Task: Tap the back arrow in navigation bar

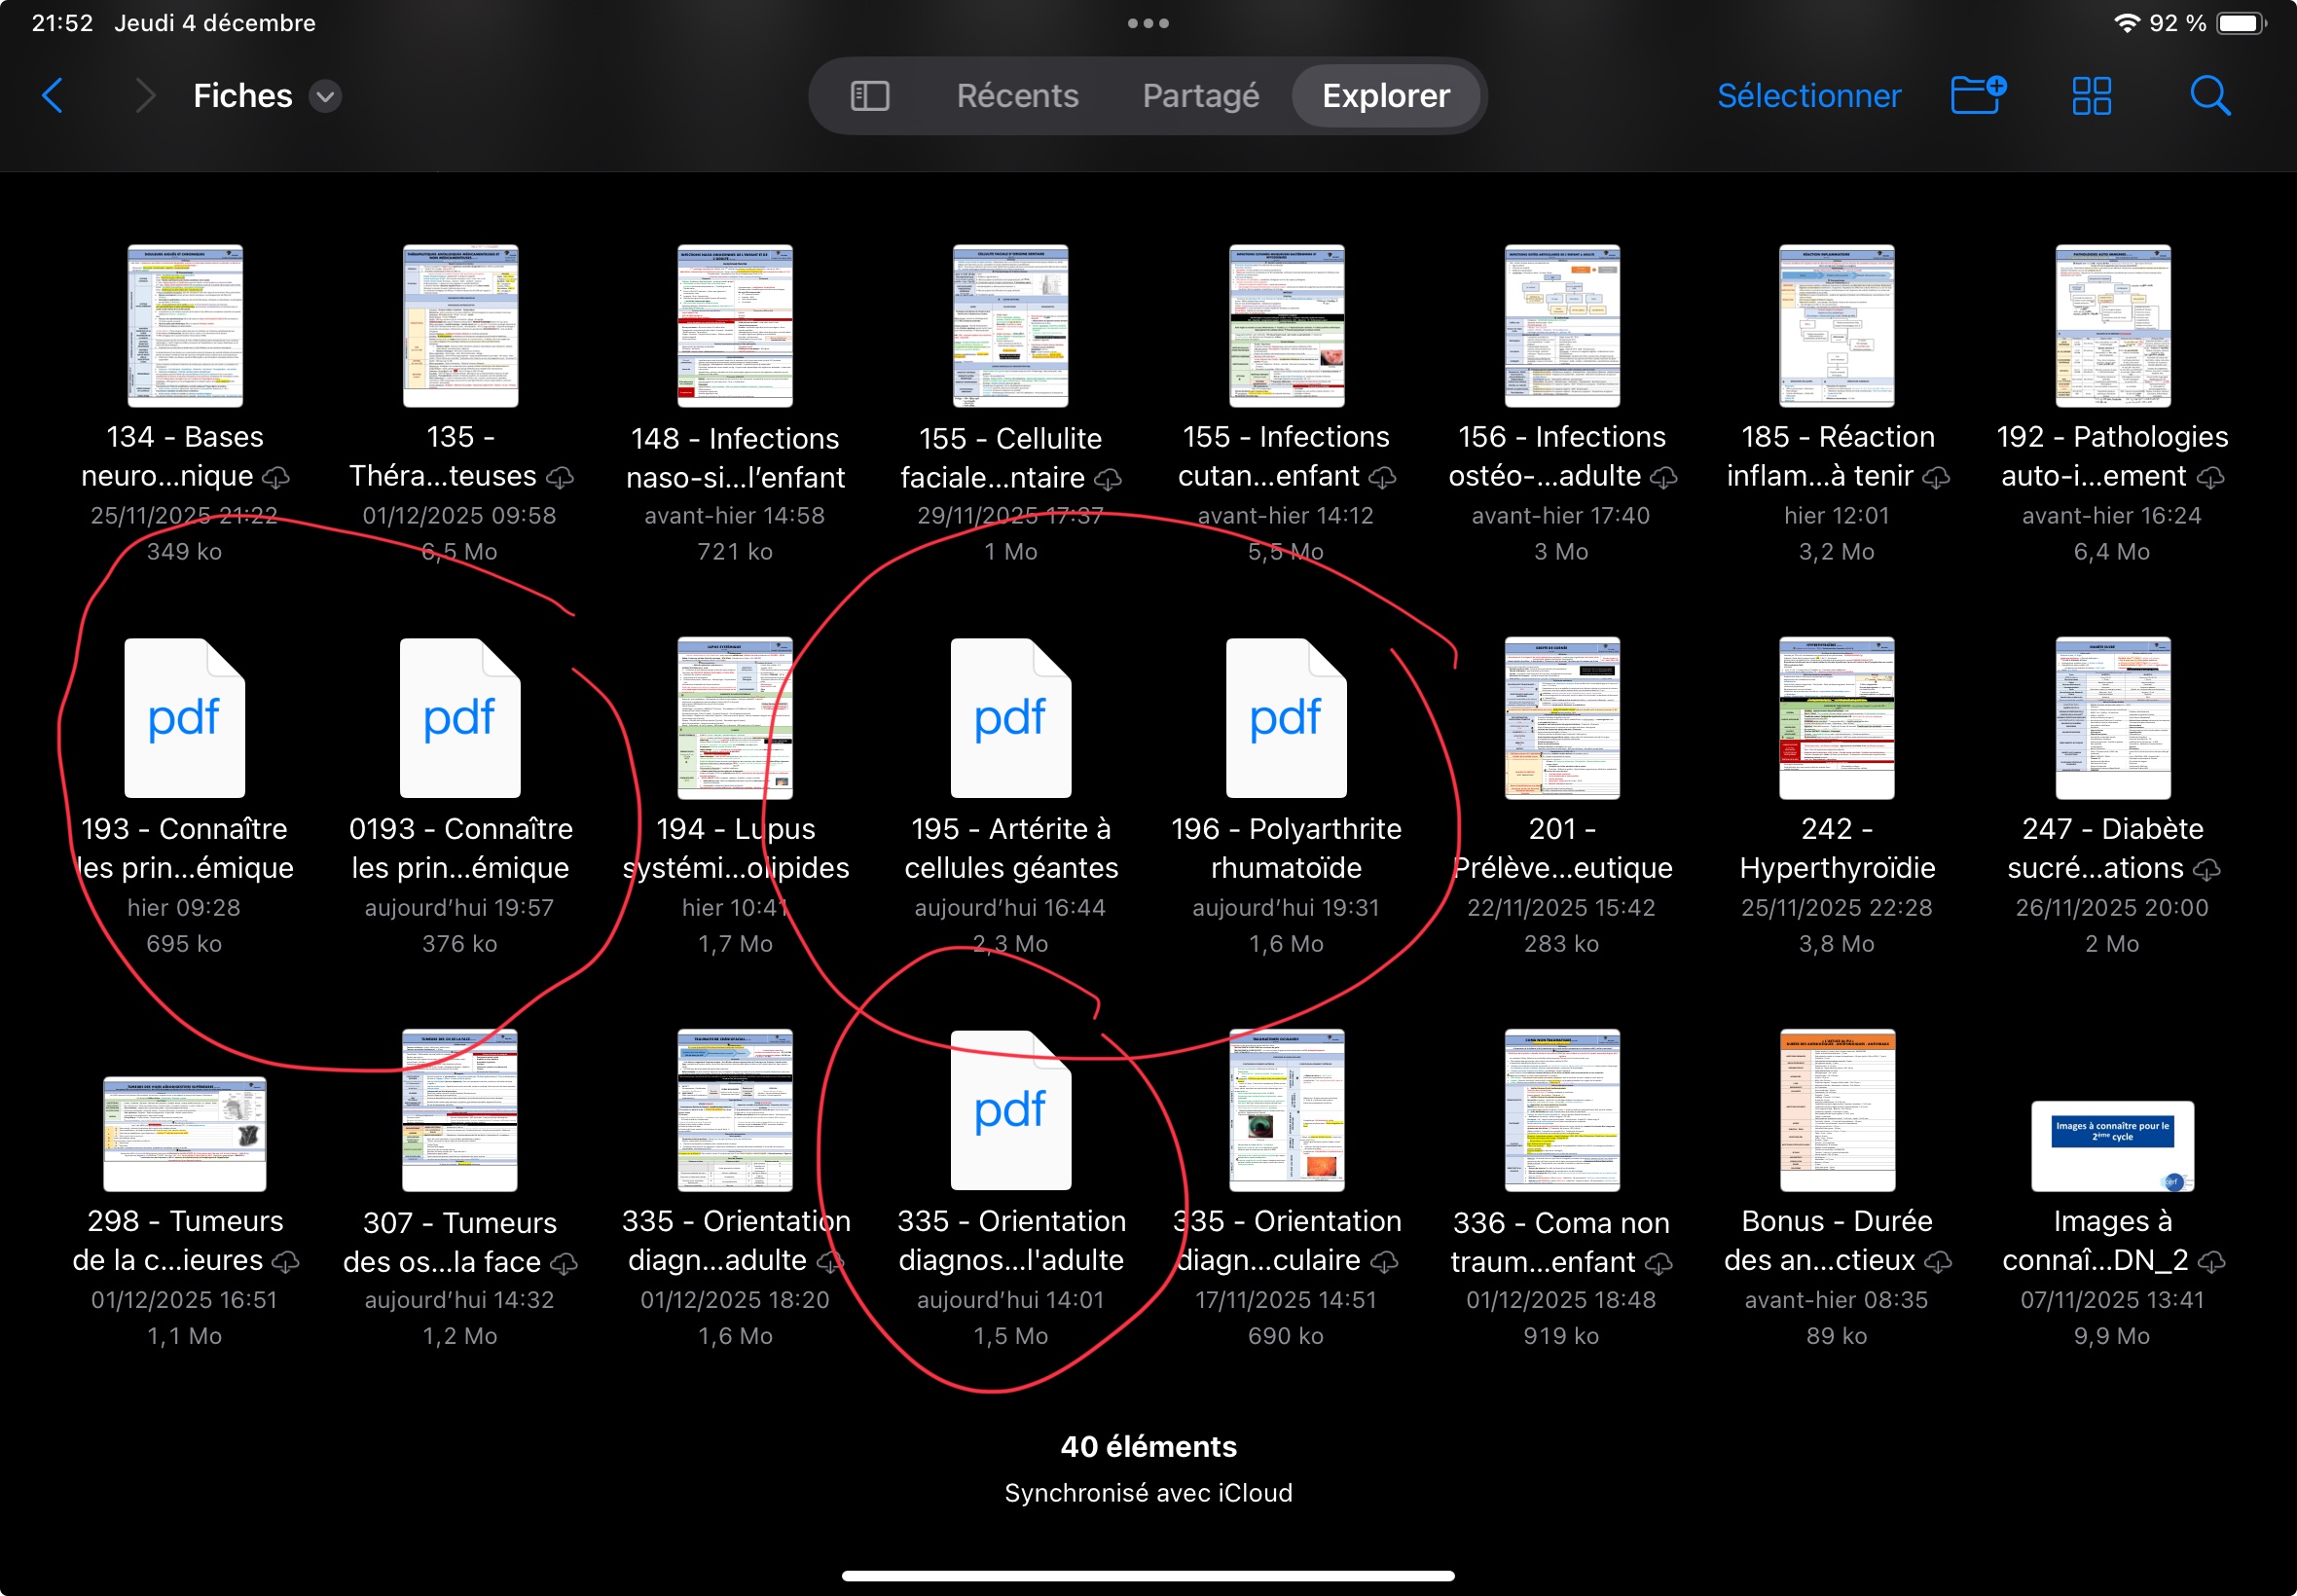Action: (x=53, y=96)
